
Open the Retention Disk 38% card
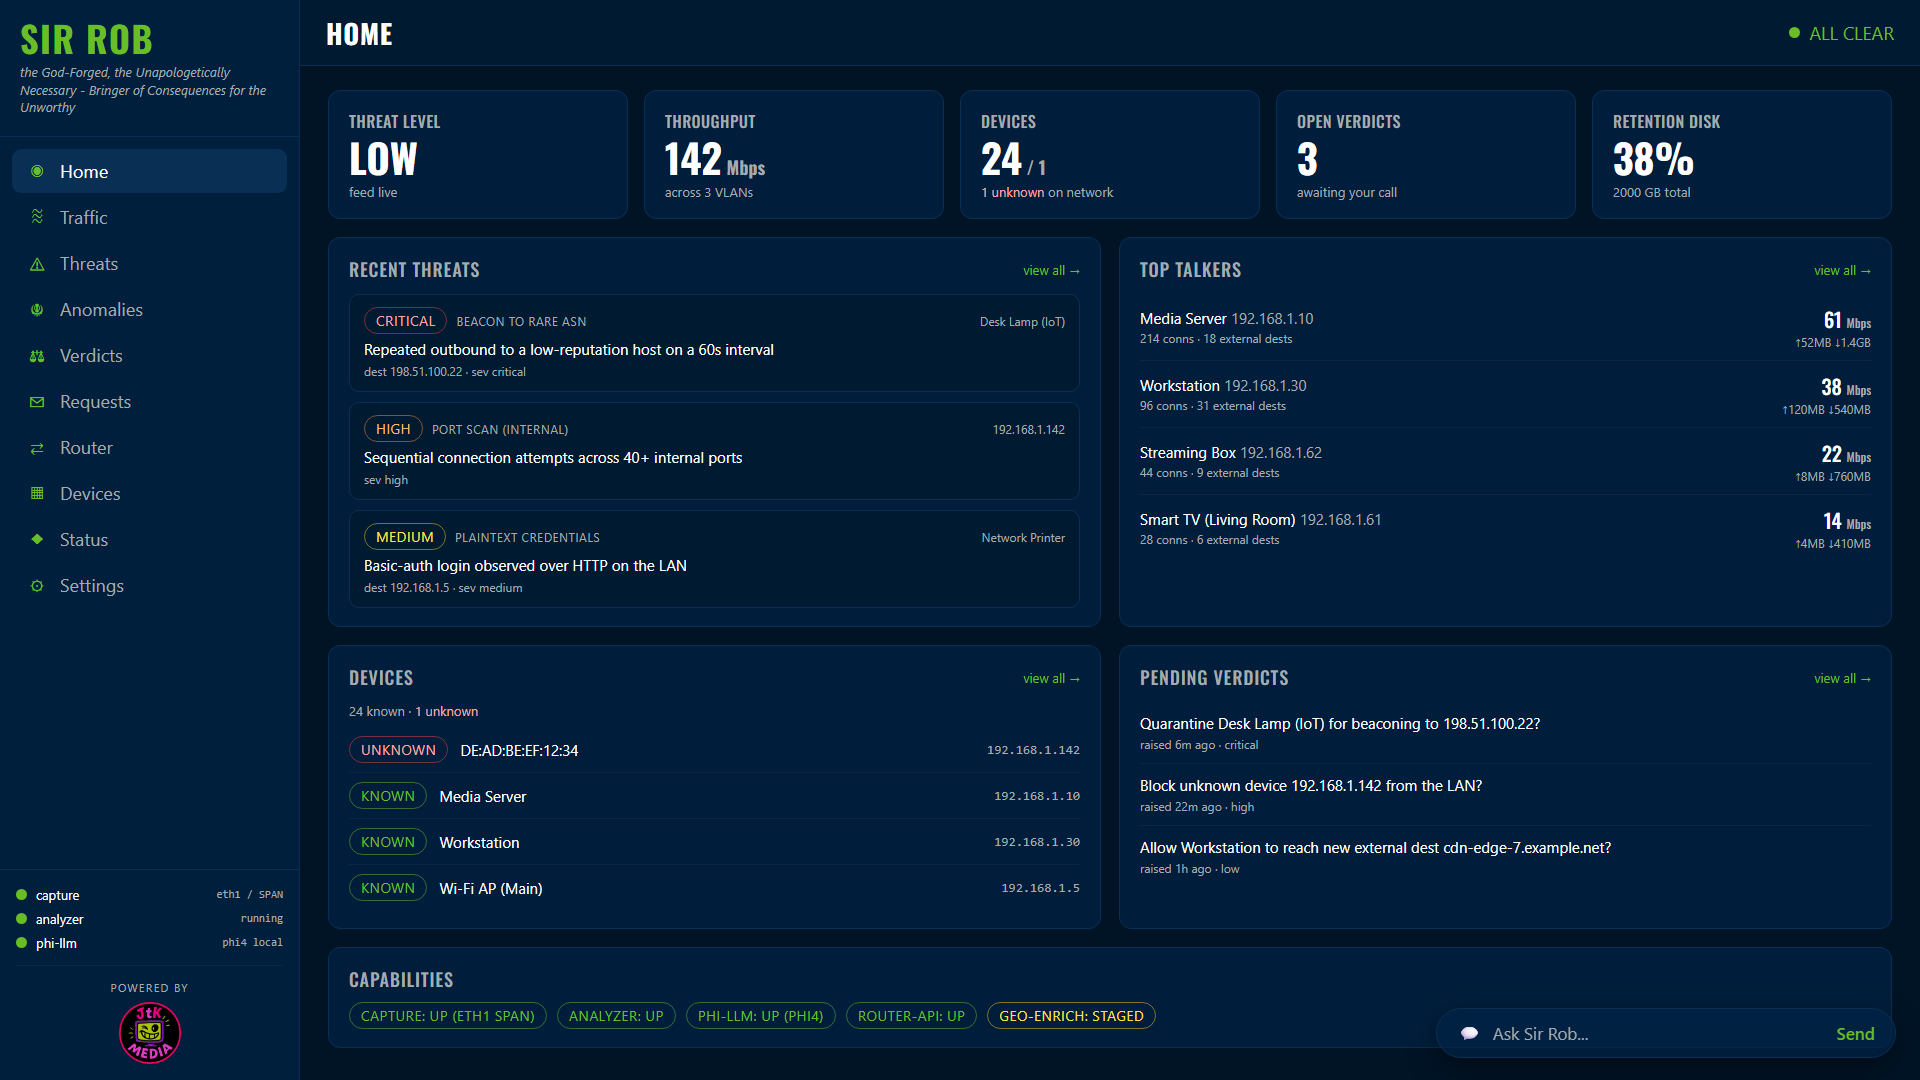click(x=1742, y=155)
